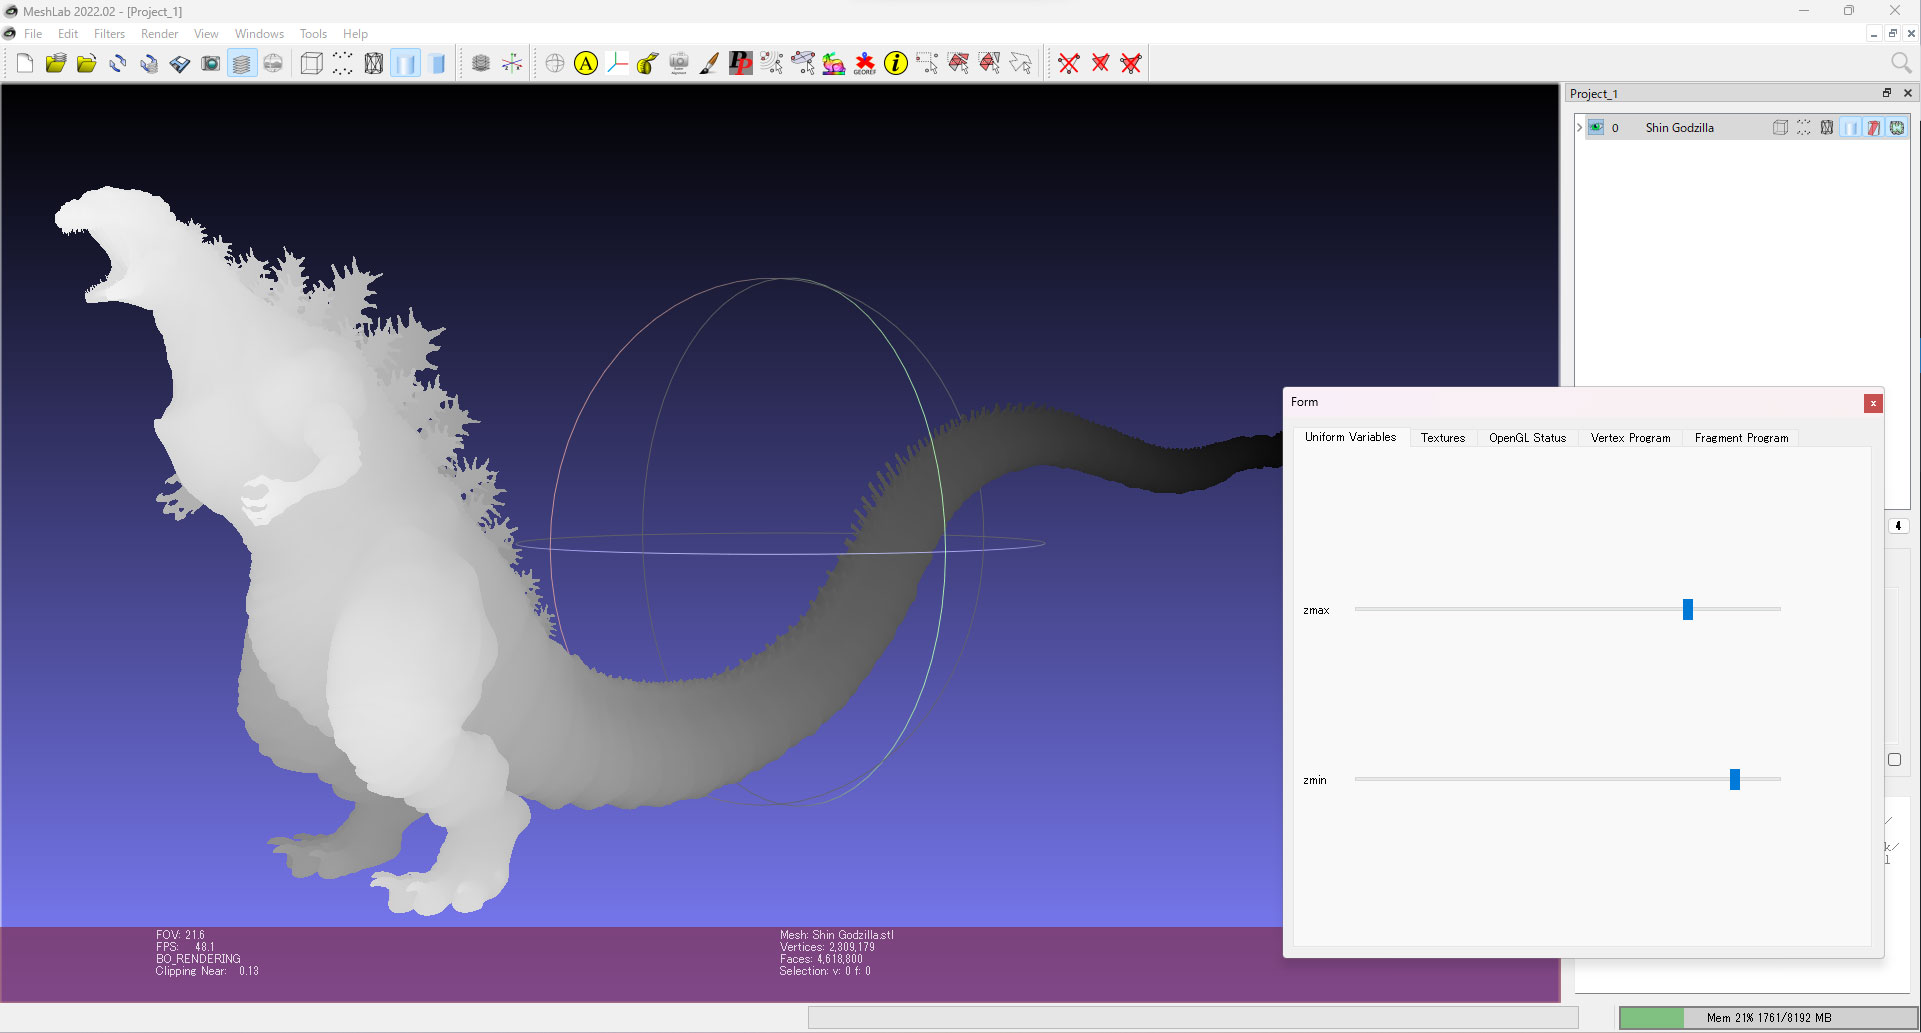Viewport: 1921px width, 1033px height.
Task: Toggle points display for Shin Godzilla layer
Action: (x=1803, y=128)
